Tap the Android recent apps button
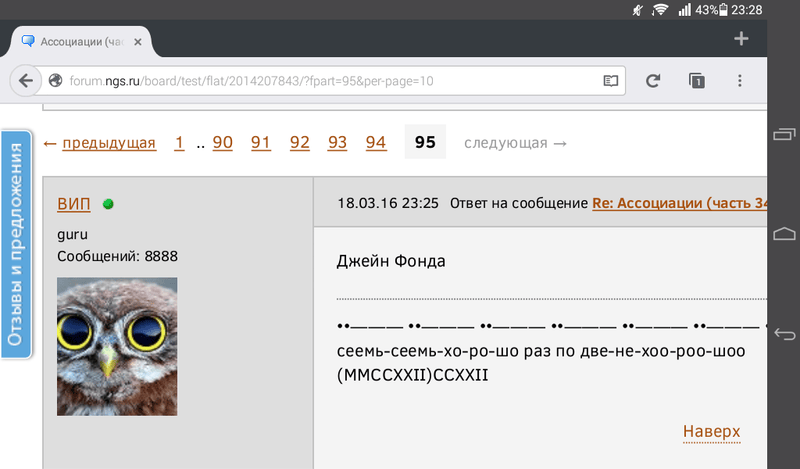The height and width of the screenshot is (469, 800). (784, 134)
